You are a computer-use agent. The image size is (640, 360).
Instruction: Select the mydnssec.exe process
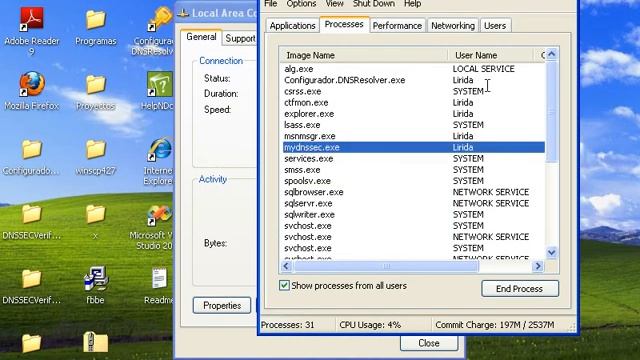(413, 147)
